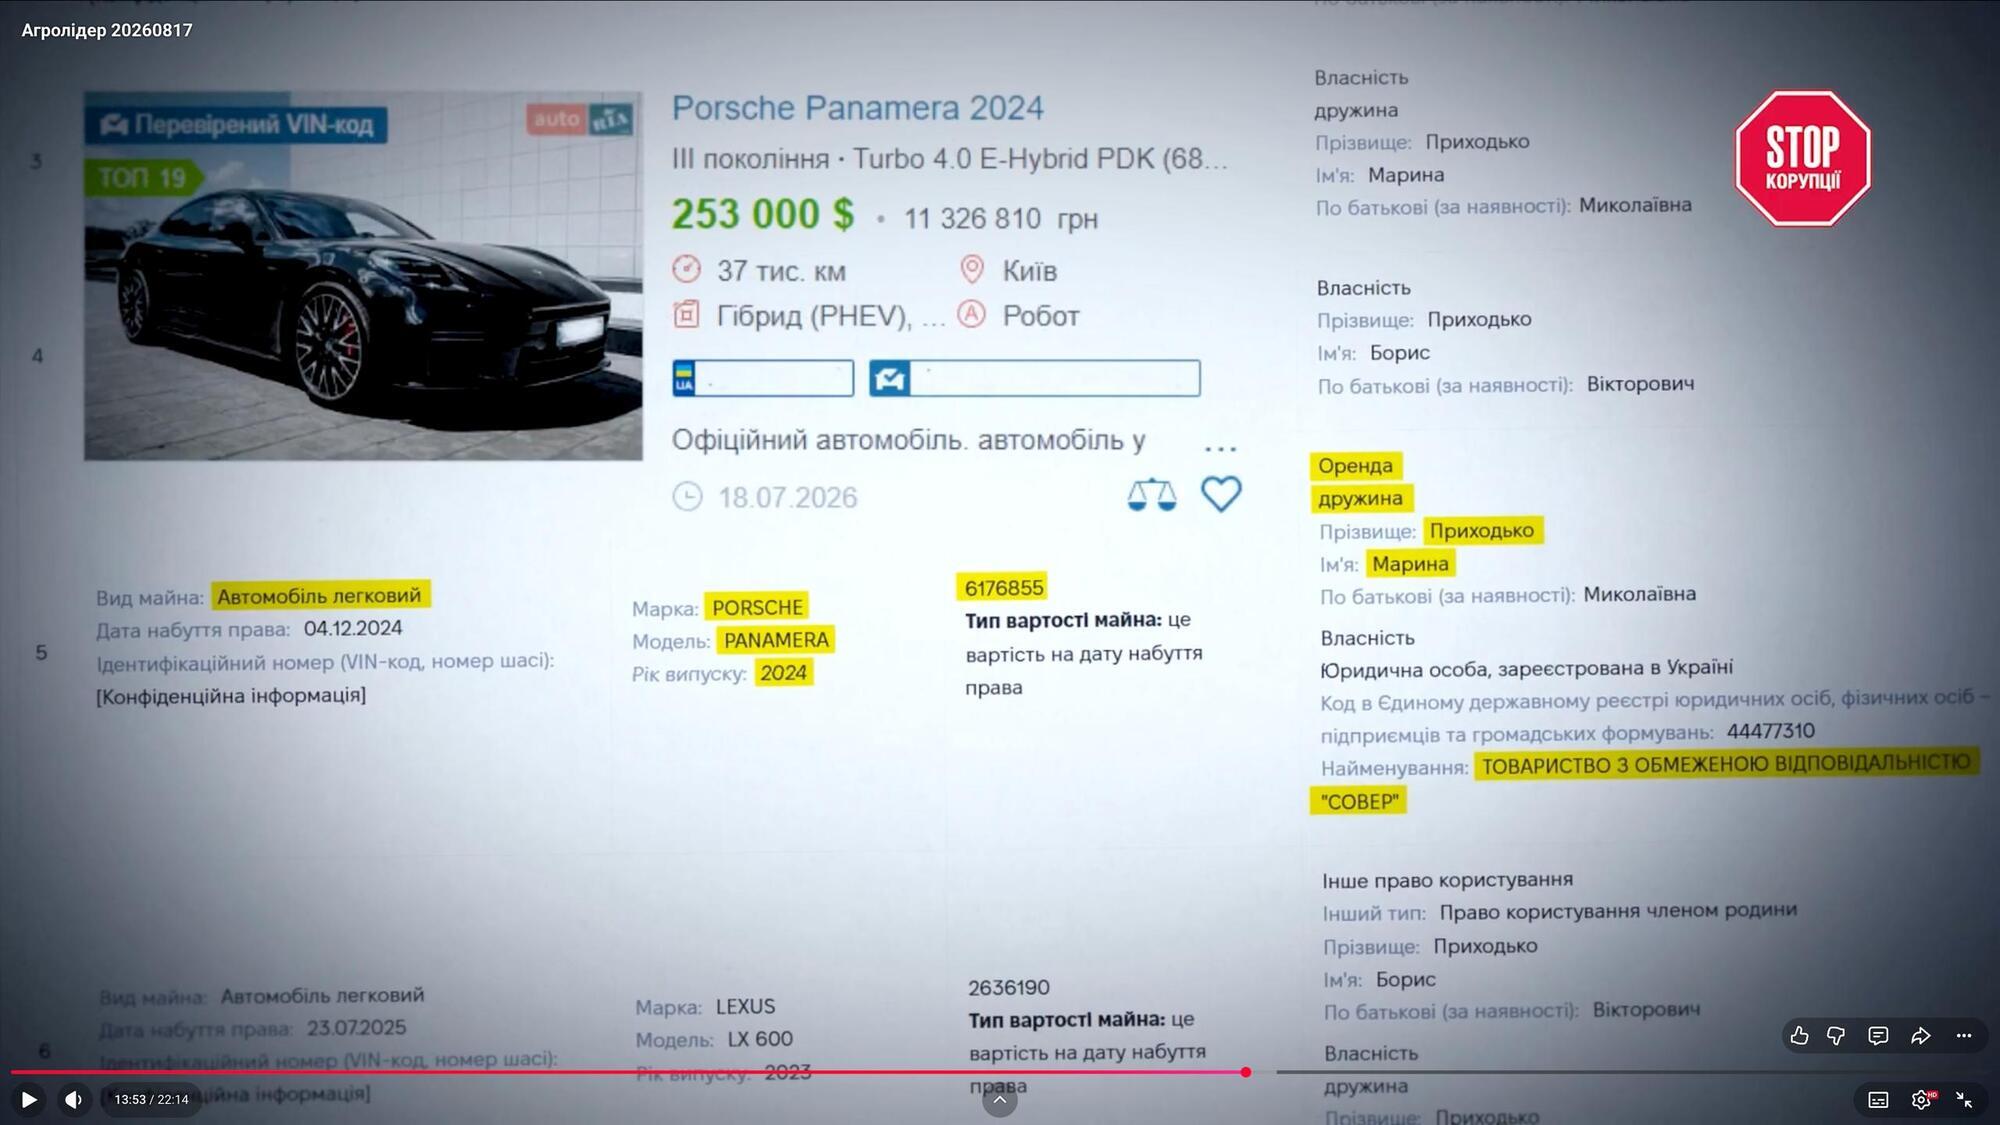
Task: Favorite the listing with heart icon
Action: (x=1221, y=494)
